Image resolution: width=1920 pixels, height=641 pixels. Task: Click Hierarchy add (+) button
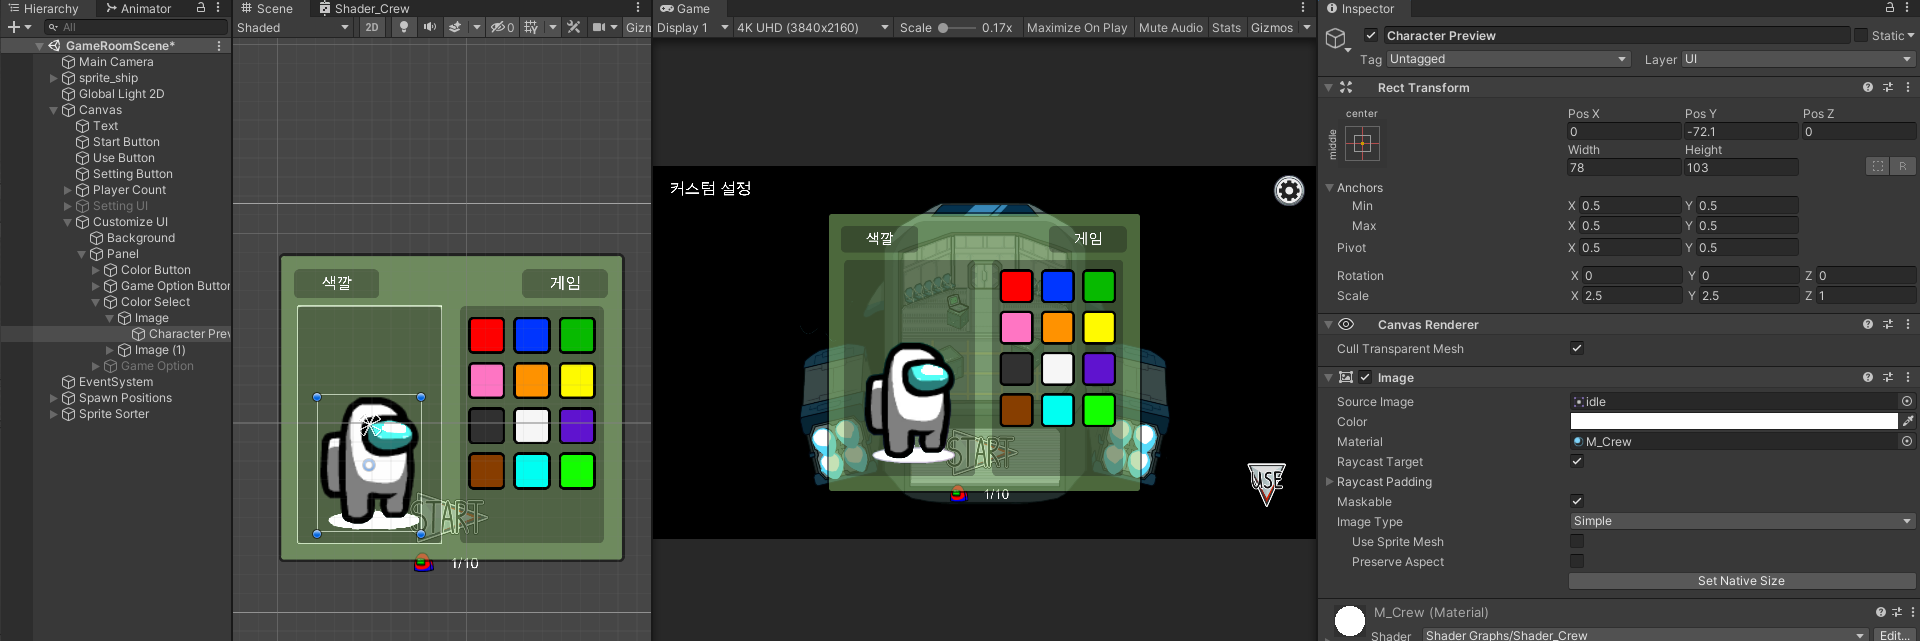(x=14, y=27)
